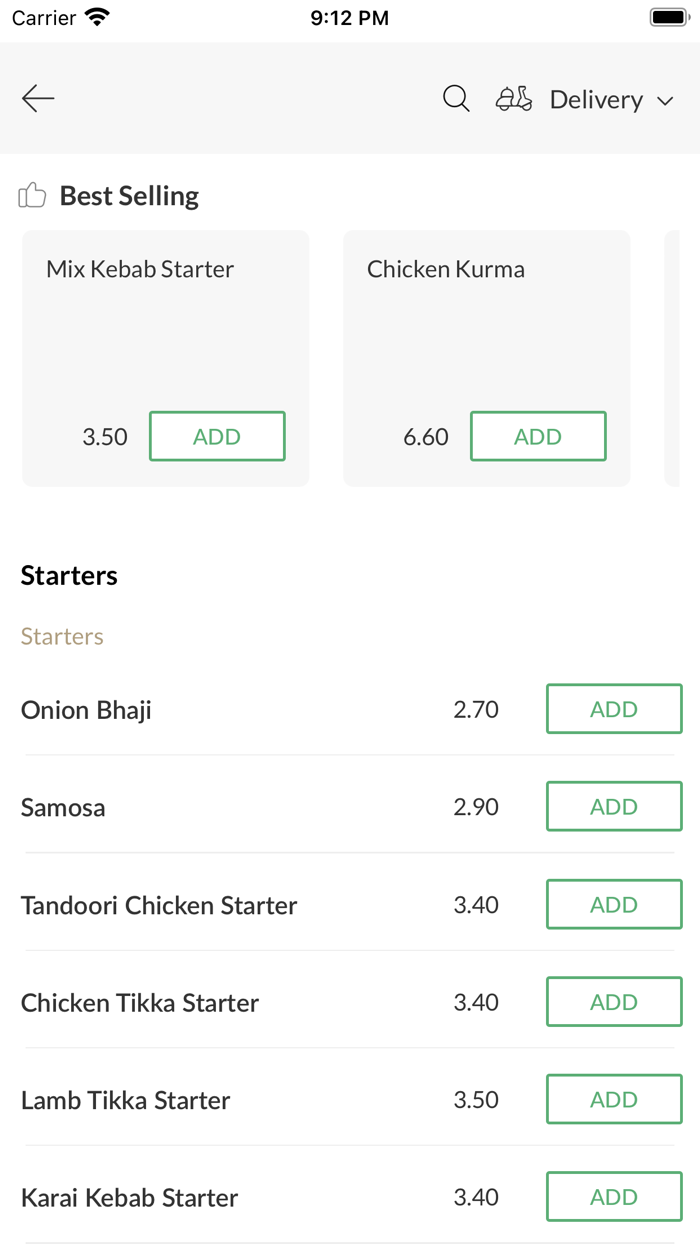This screenshot has height=1244, width=700.
Task: Add Samosa to basket
Action: [x=614, y=806]
